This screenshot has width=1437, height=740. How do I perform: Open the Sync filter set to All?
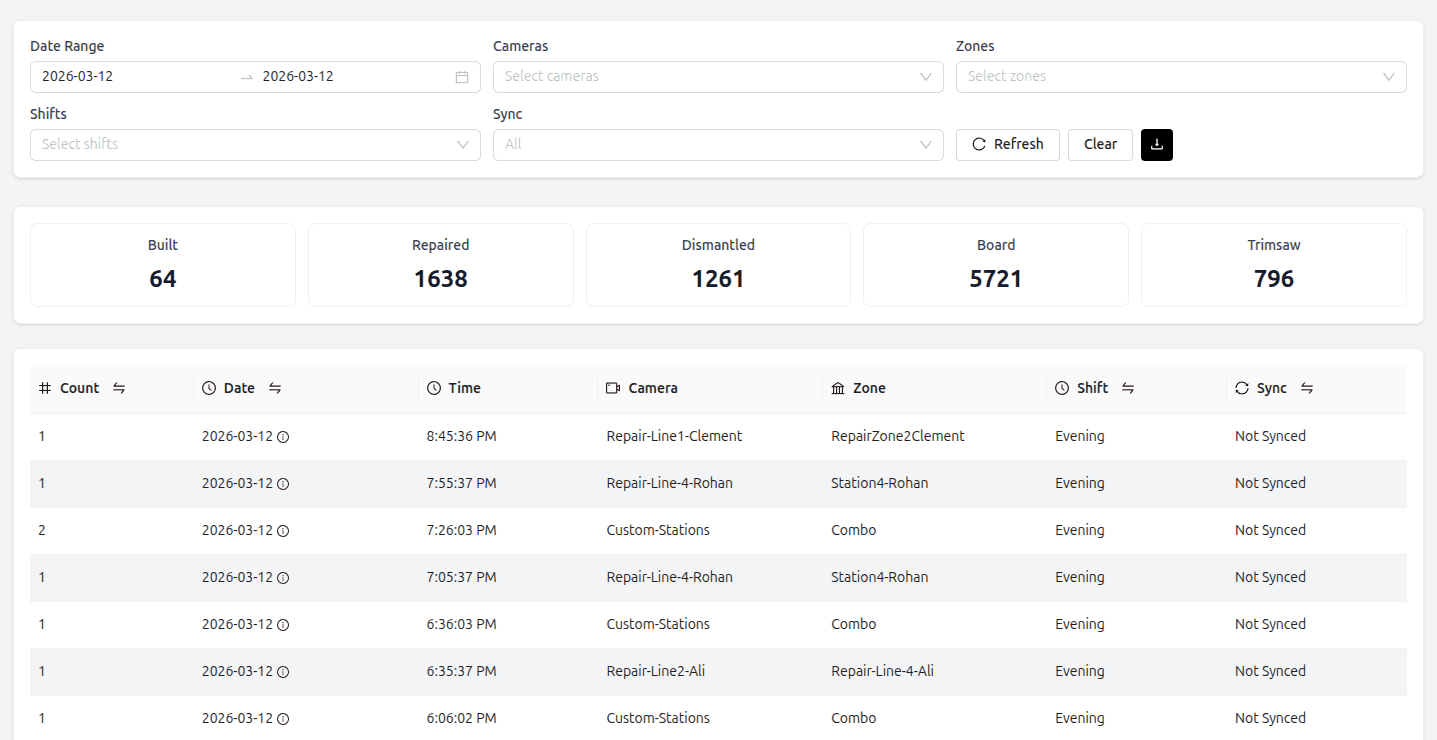click(717, 144)
